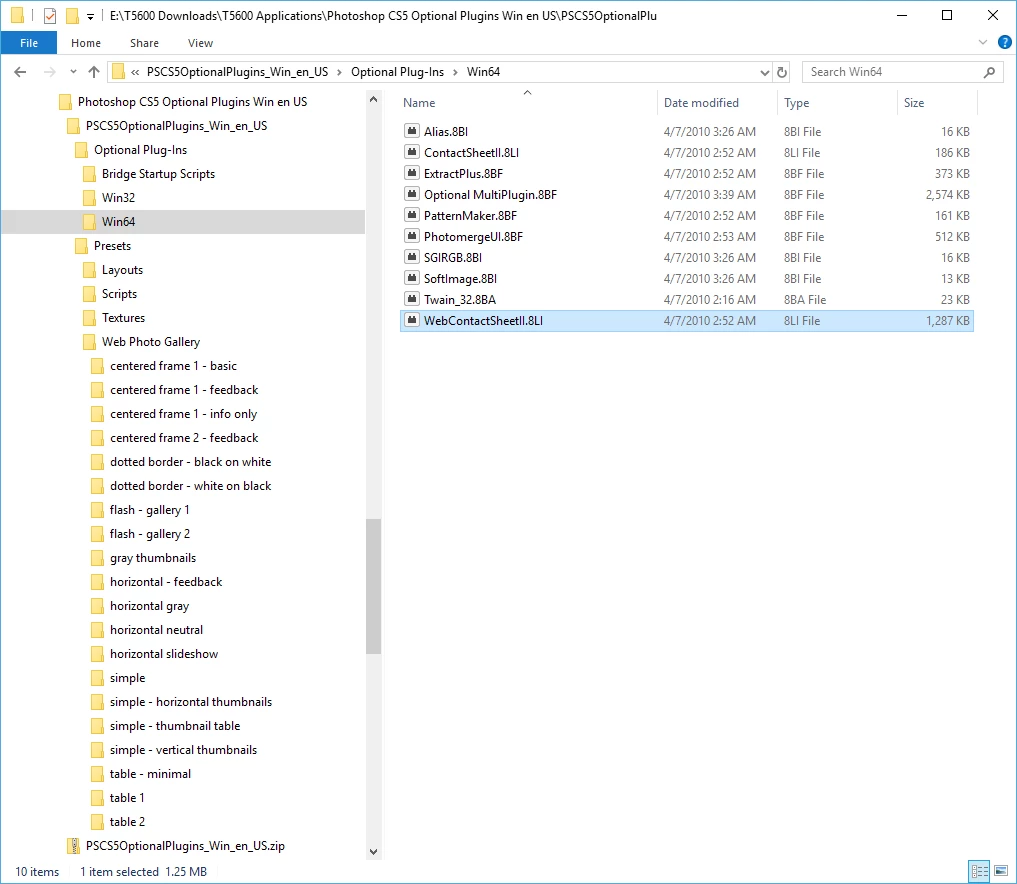The height and width of the screenshot is (884, 1017).
Task: Open dropdown arrow after Optional Plug-Ins breadcrumb
Action: point(455,72)
